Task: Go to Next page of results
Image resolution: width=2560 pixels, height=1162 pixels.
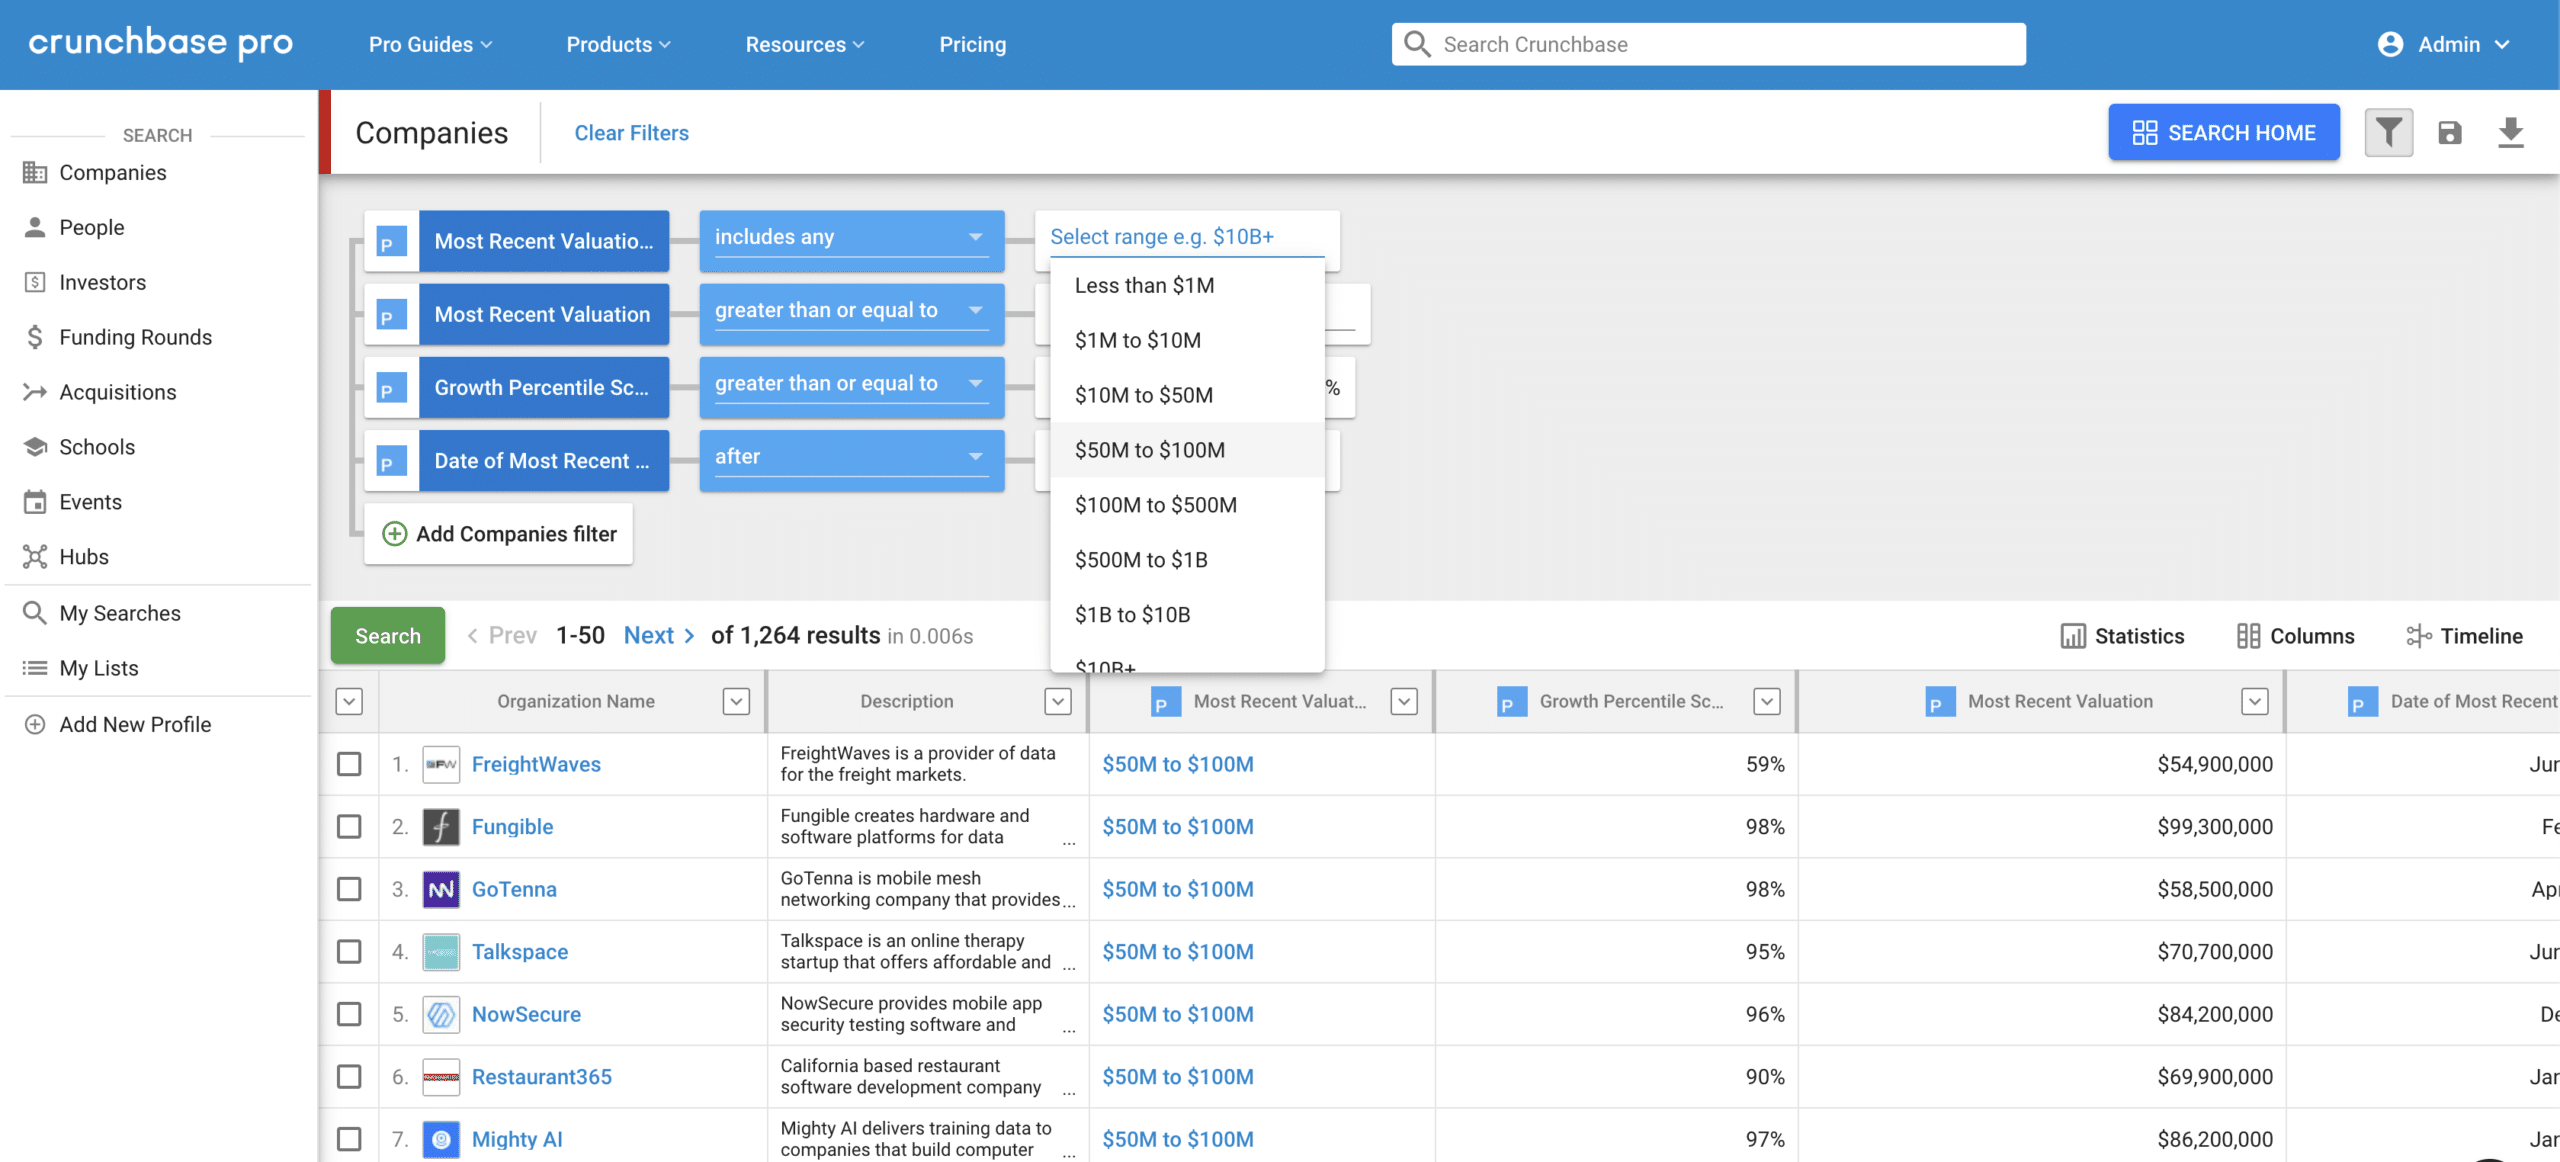Action: [x=658, y=636]
